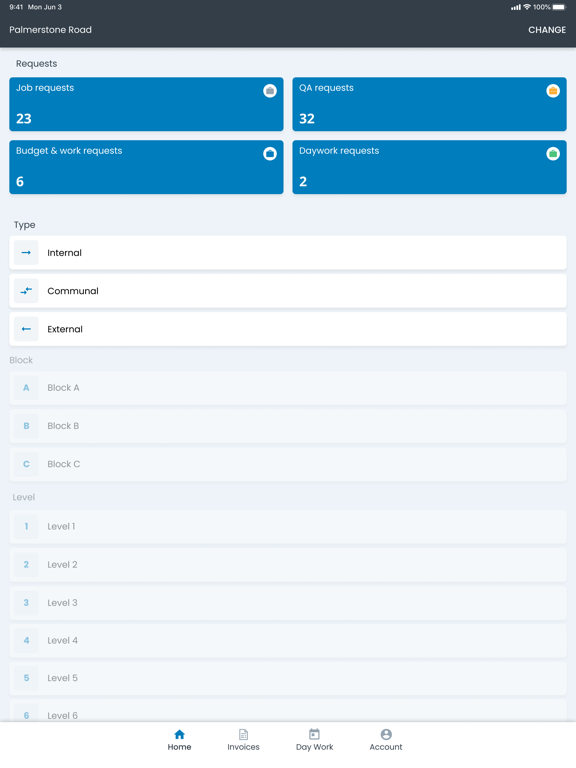Select the Block B row
Image resolution: width=576 pixels, height=768 pixels.
[x=288, y=426]
